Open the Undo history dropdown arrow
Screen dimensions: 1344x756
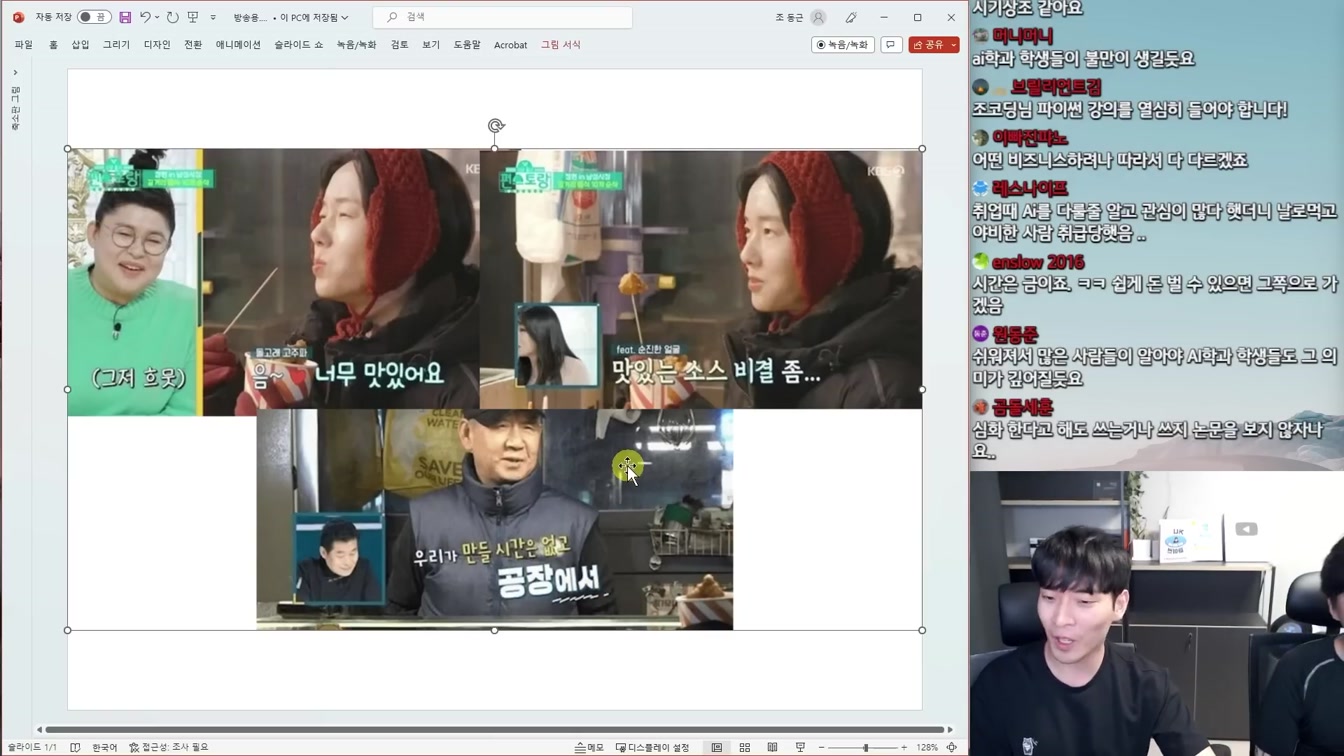[157, 17]
